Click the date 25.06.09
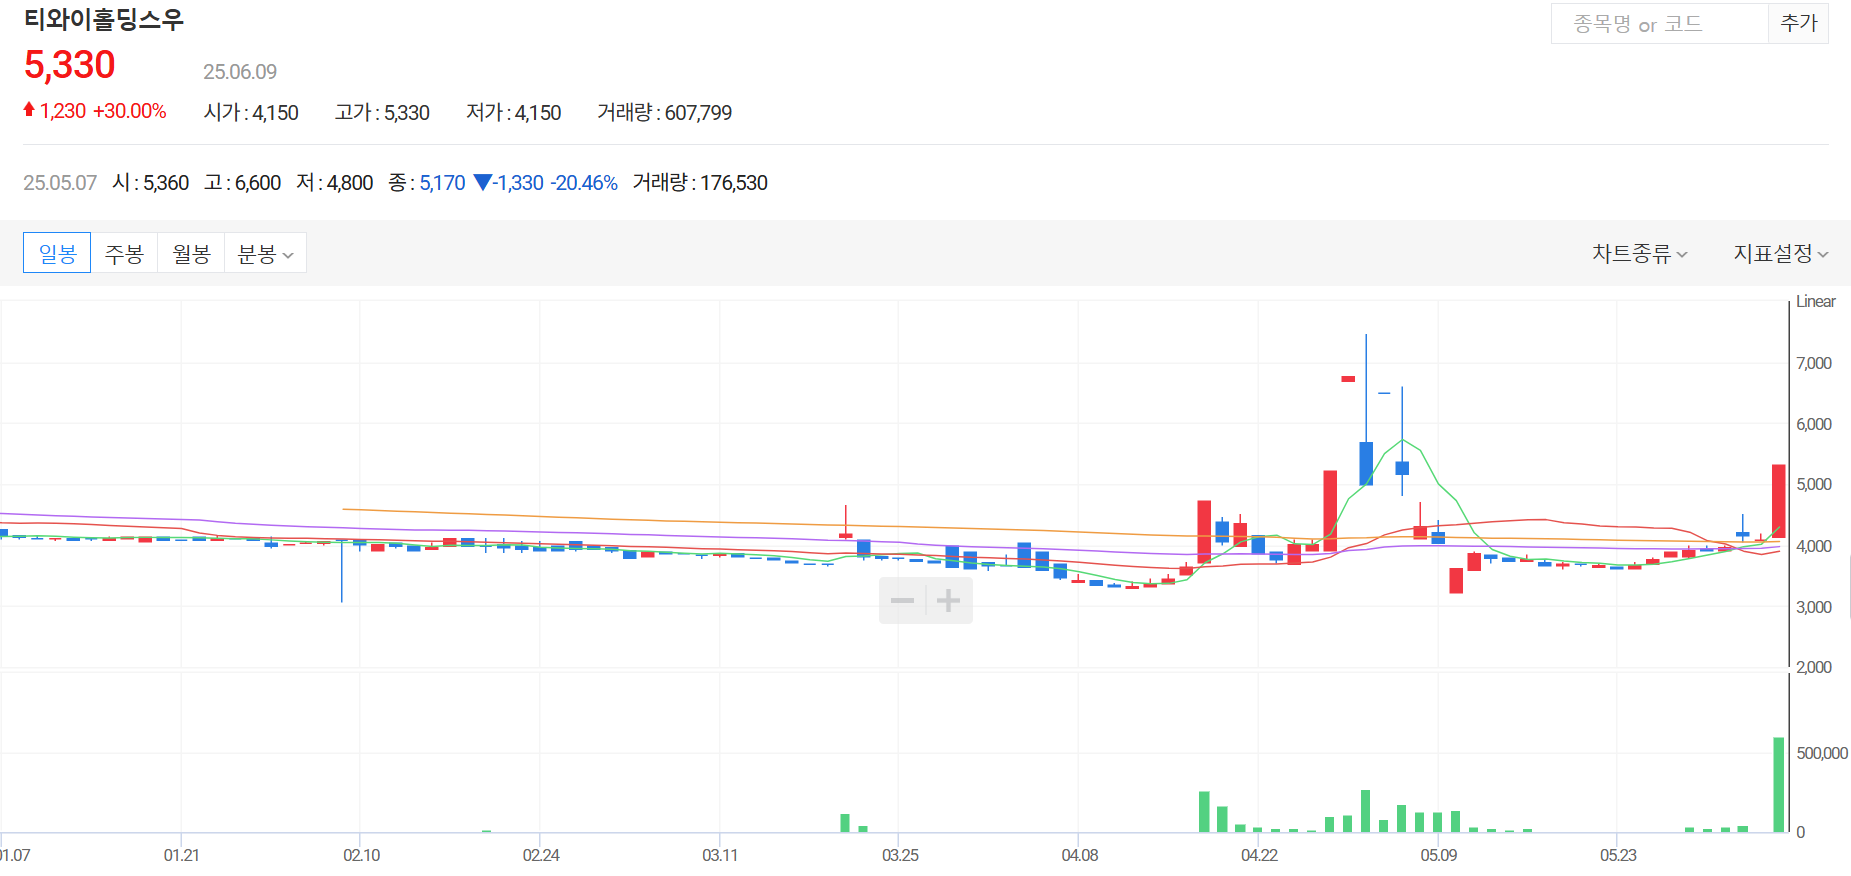The width and height of the screenshot is (1851, 876). pos(240,72)
